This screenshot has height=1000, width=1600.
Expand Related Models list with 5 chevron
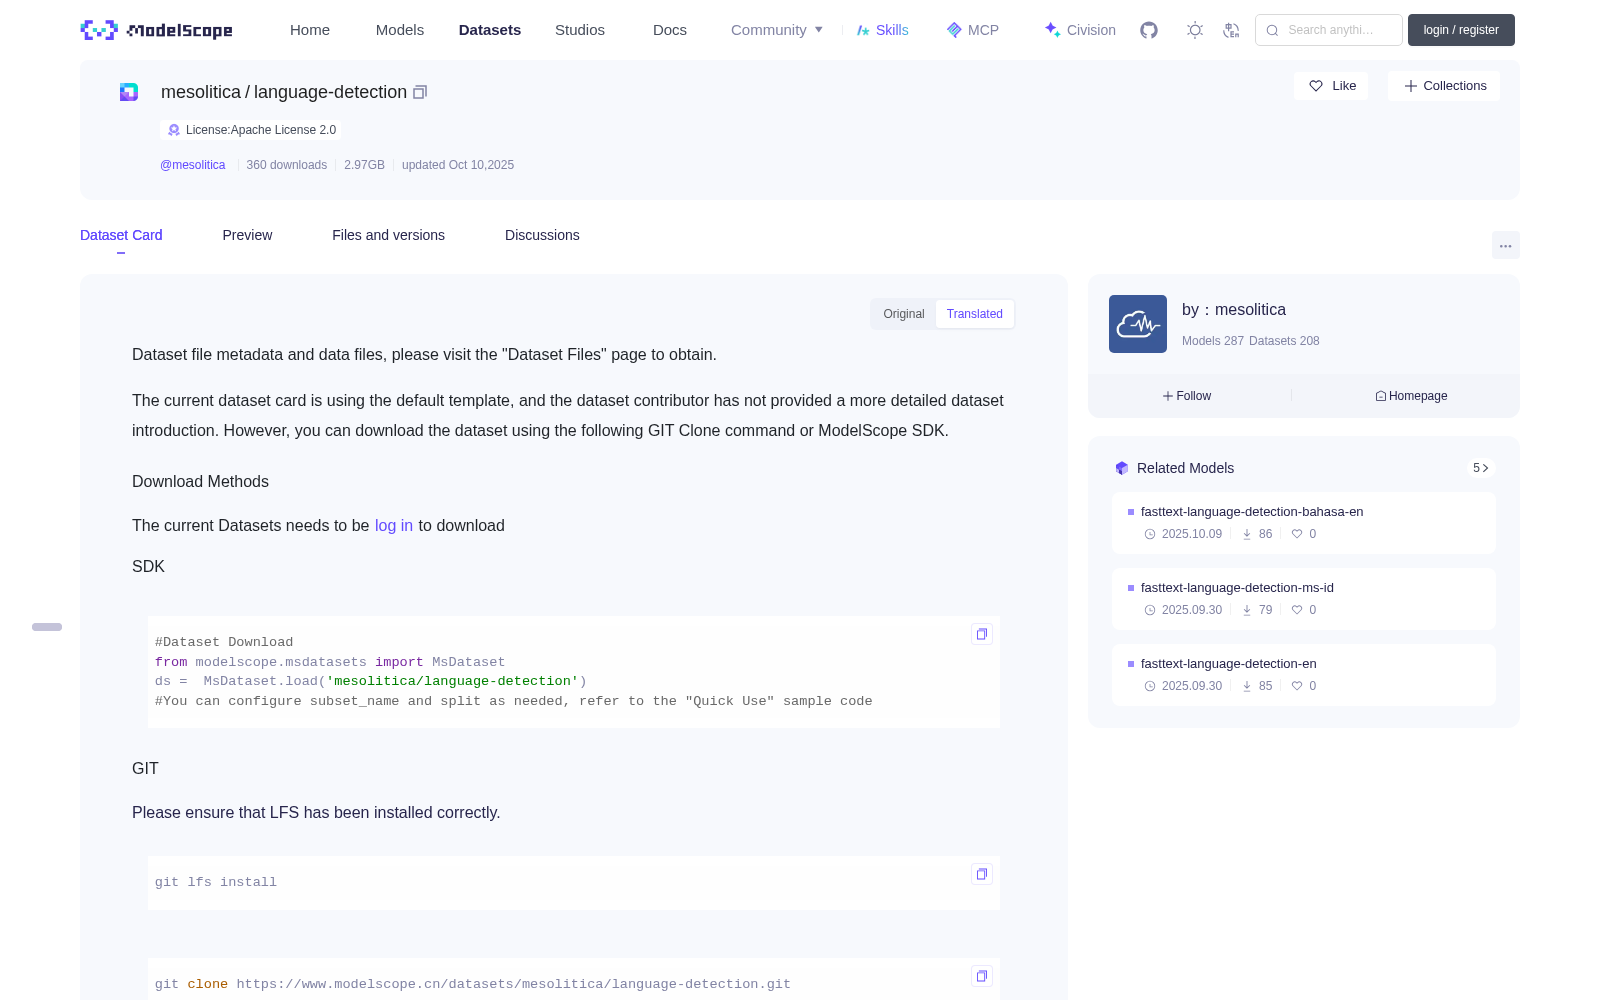1481,468
